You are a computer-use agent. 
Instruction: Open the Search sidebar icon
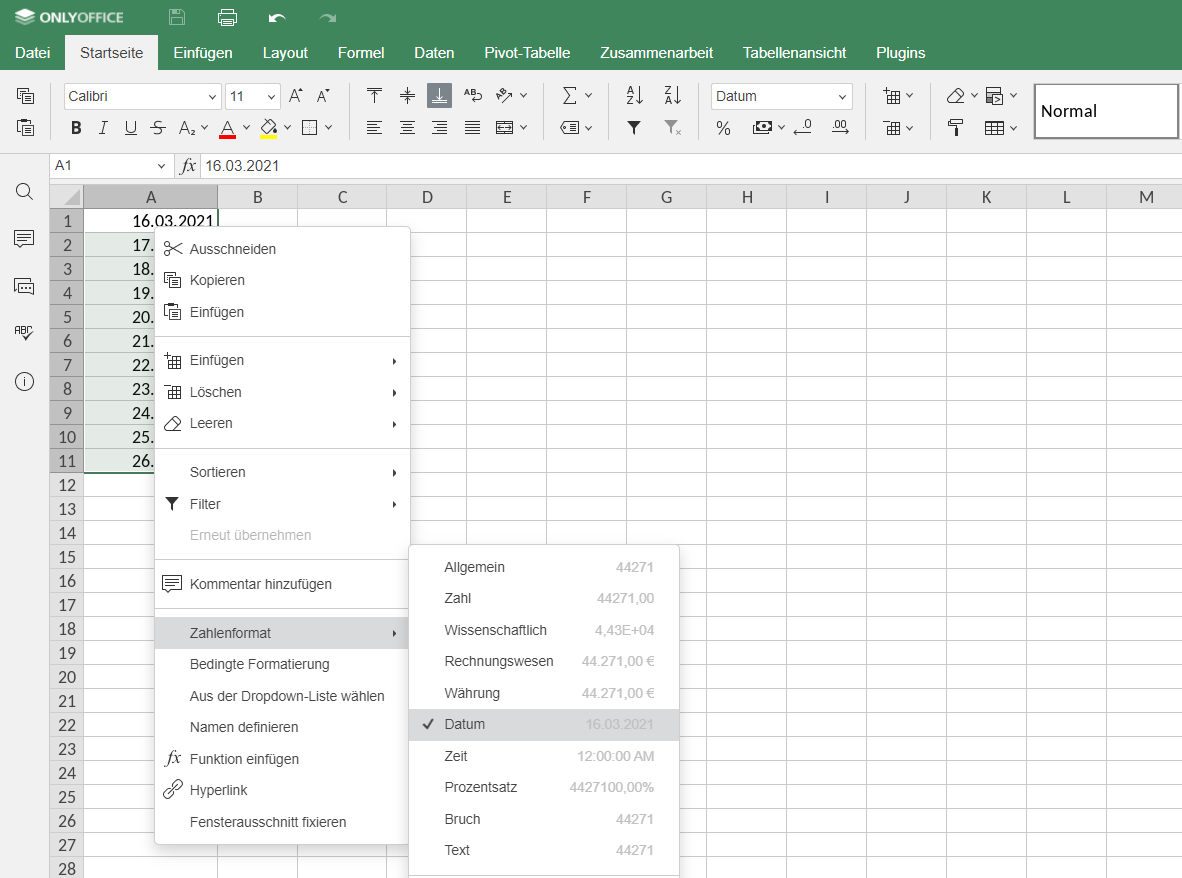coord(24,191)
